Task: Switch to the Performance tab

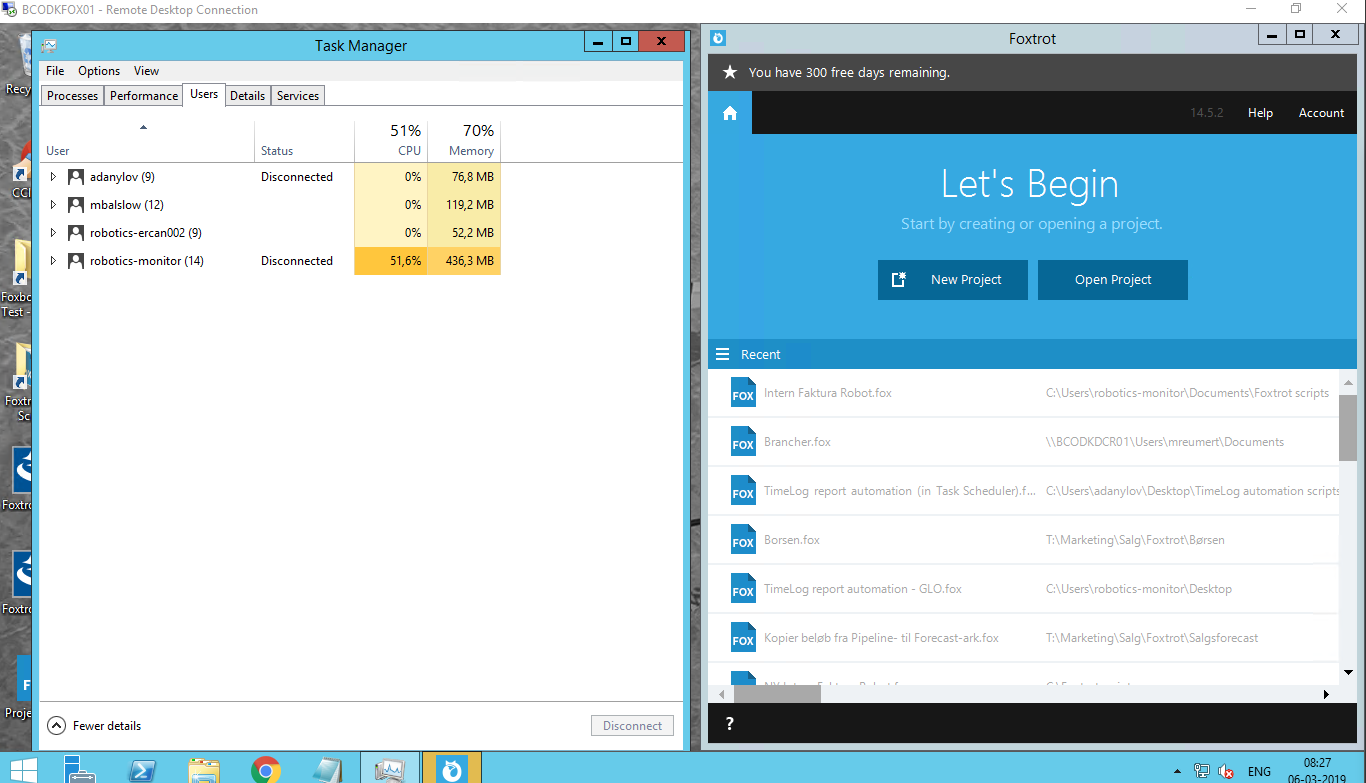Action: [x=144, y=96]
